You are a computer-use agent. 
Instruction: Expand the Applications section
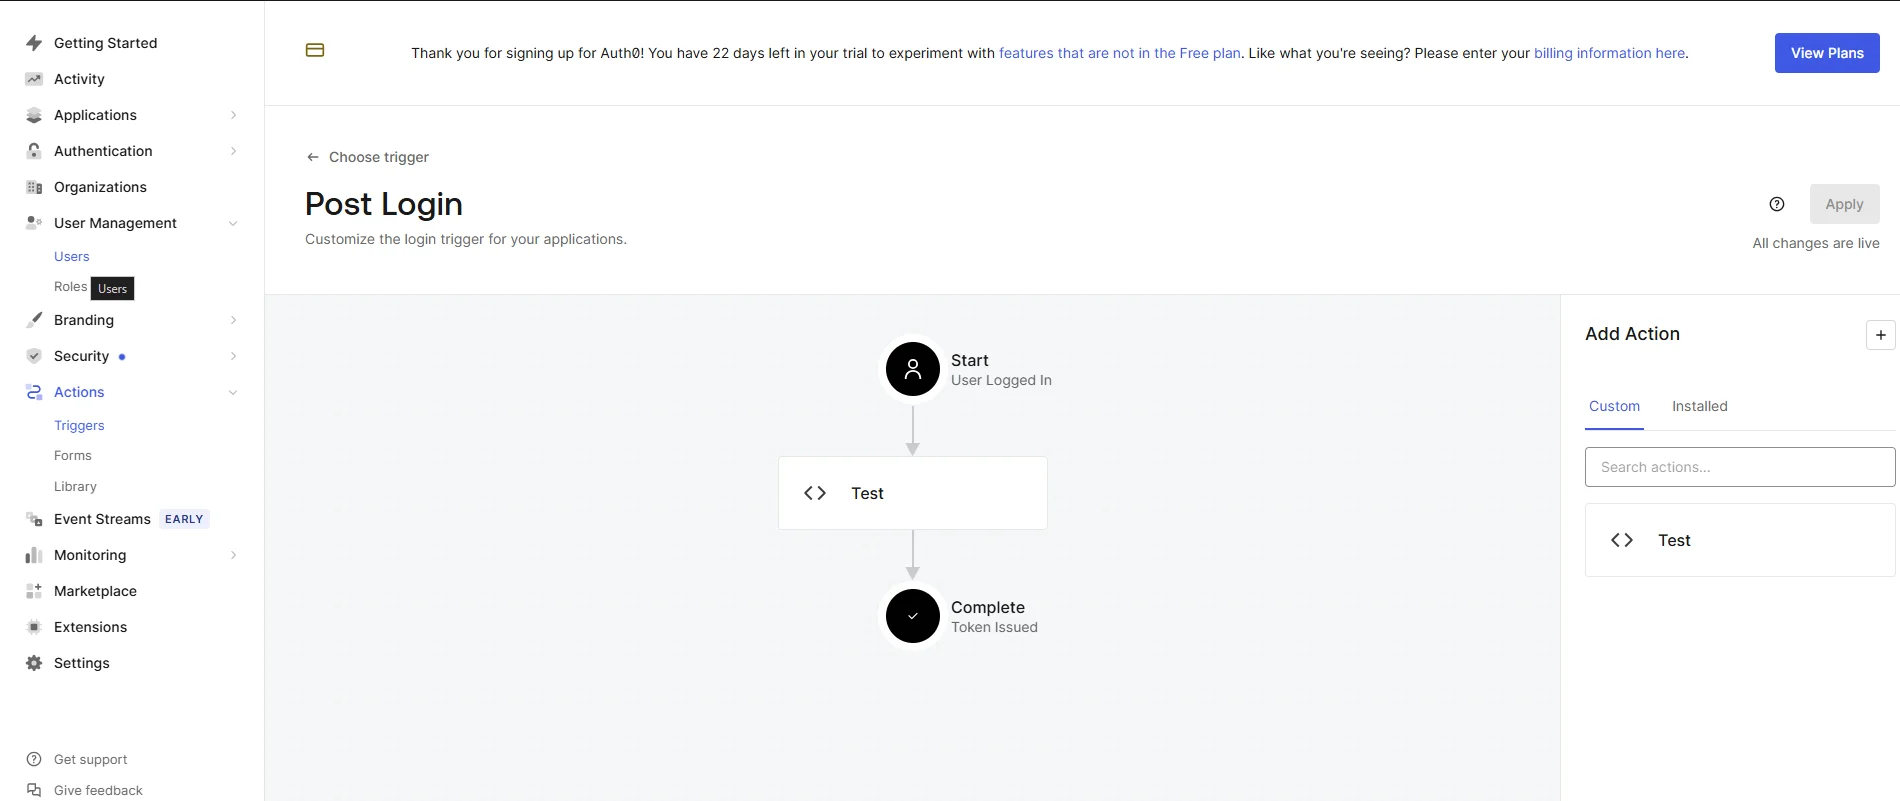pyautogui.click(x=233, y=115)
